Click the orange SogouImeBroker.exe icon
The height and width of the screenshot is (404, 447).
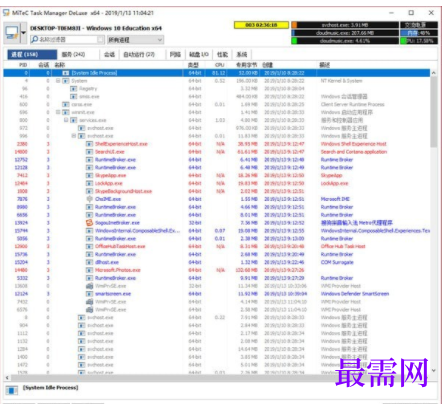[x=89, y=223]
